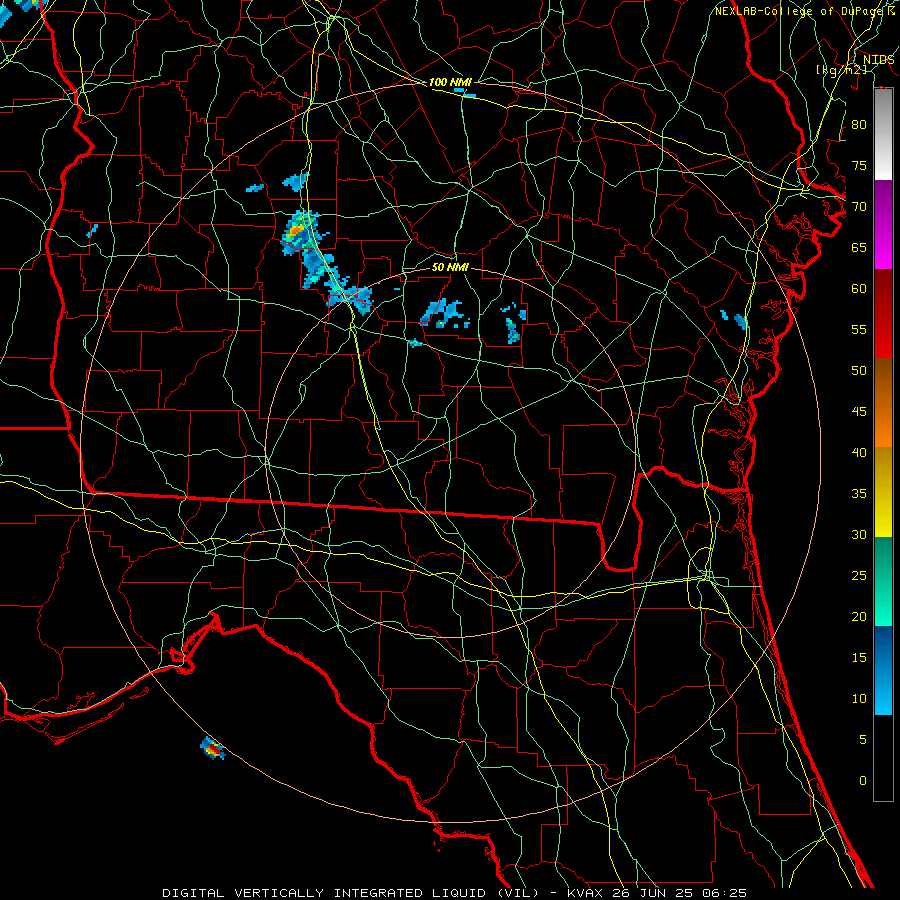This screenshot has width=900, height=900.
Task: Click the 15 value on the scale
Action: (859, 658)
